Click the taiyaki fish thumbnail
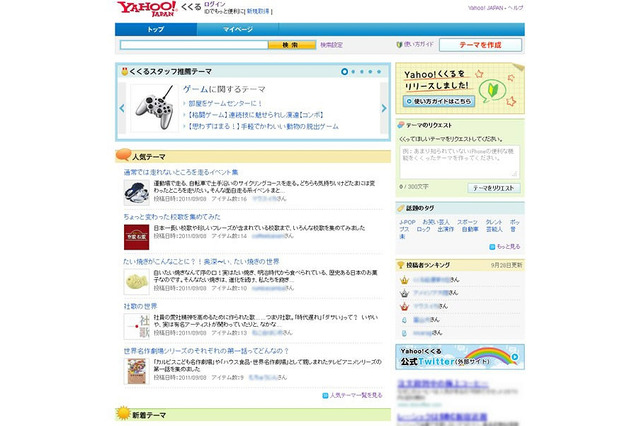The height and width of the screenshot is (426, 640). tap(136, 282)
